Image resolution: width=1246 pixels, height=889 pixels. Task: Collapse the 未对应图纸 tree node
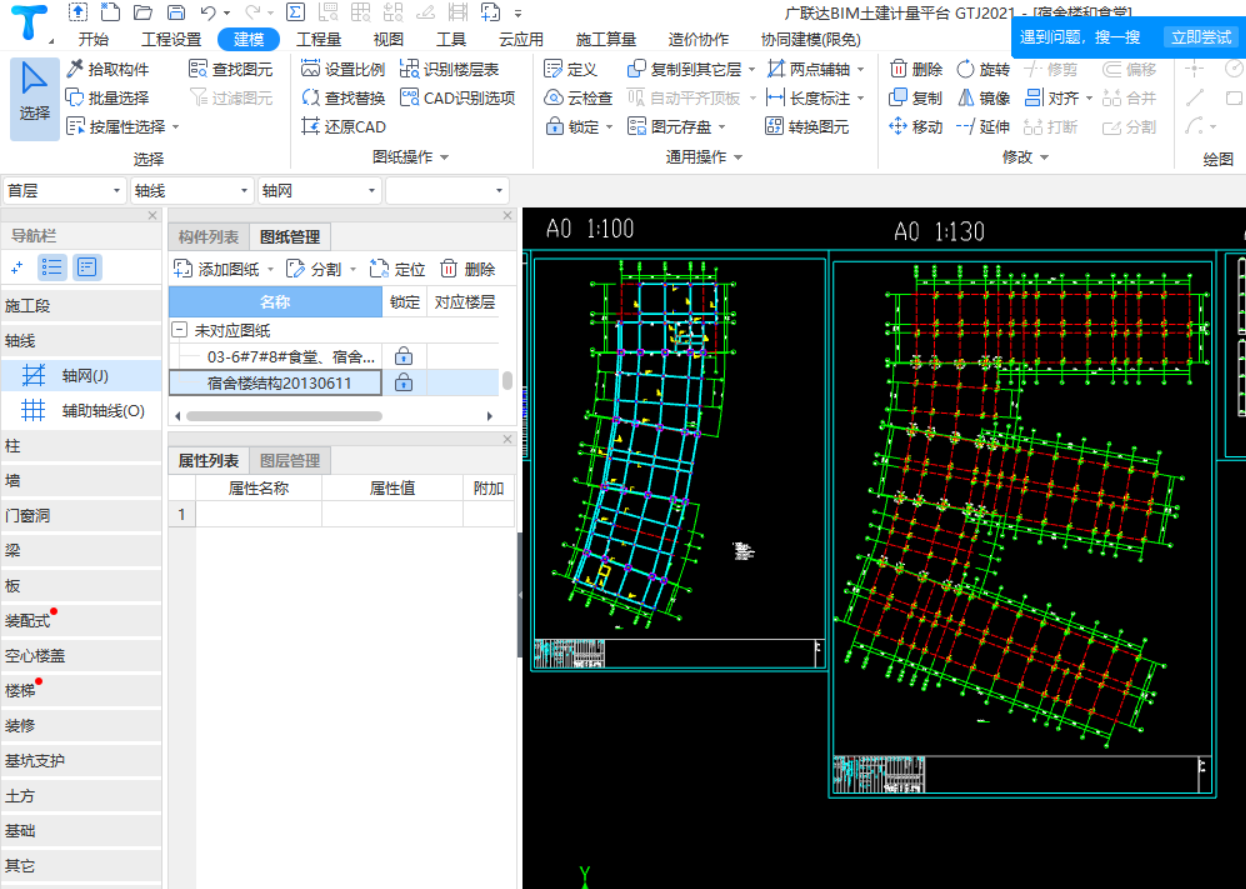coord(179,330)
